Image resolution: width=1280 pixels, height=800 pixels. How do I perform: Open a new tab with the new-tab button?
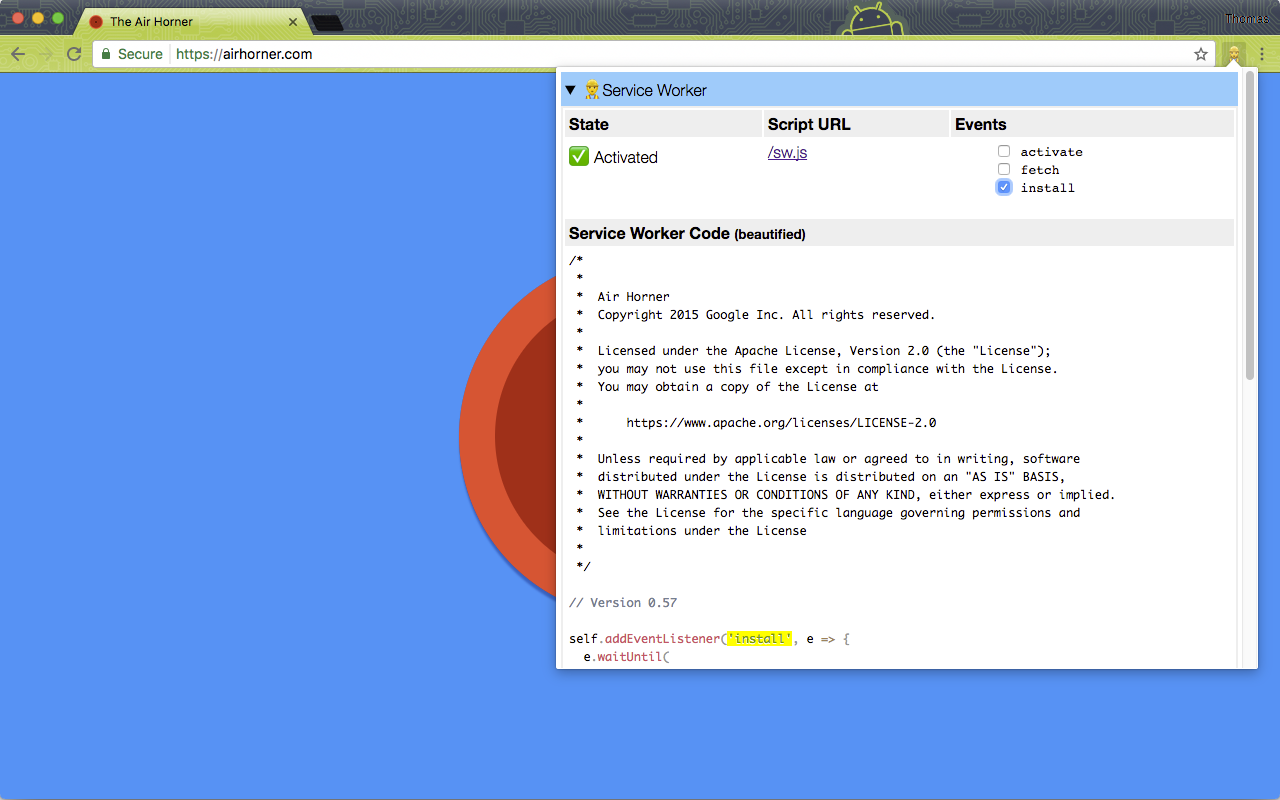(x=327, y=22)
